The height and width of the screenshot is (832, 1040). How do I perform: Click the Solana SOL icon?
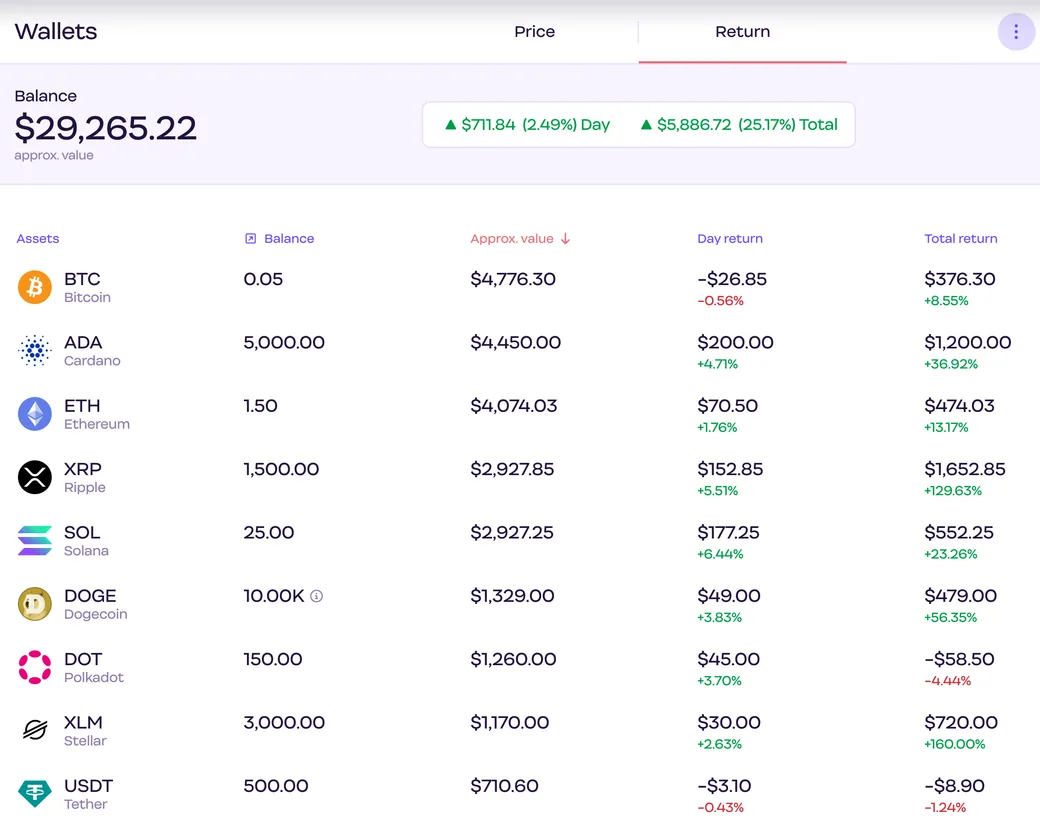[x=34, y=541]
